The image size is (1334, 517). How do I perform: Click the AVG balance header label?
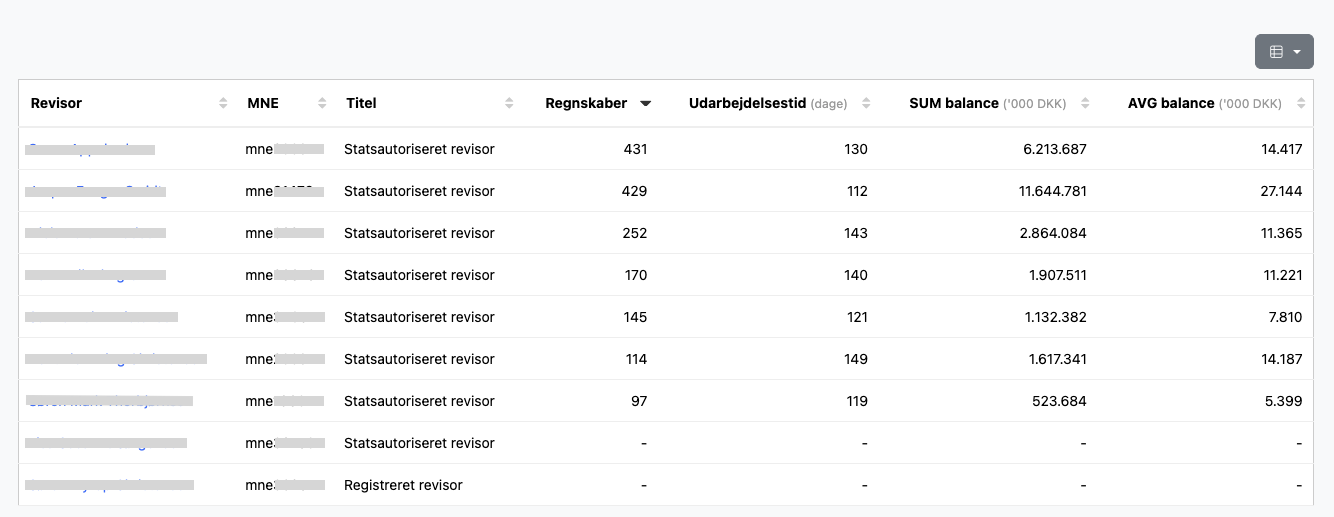click(x=1170, y=103)
